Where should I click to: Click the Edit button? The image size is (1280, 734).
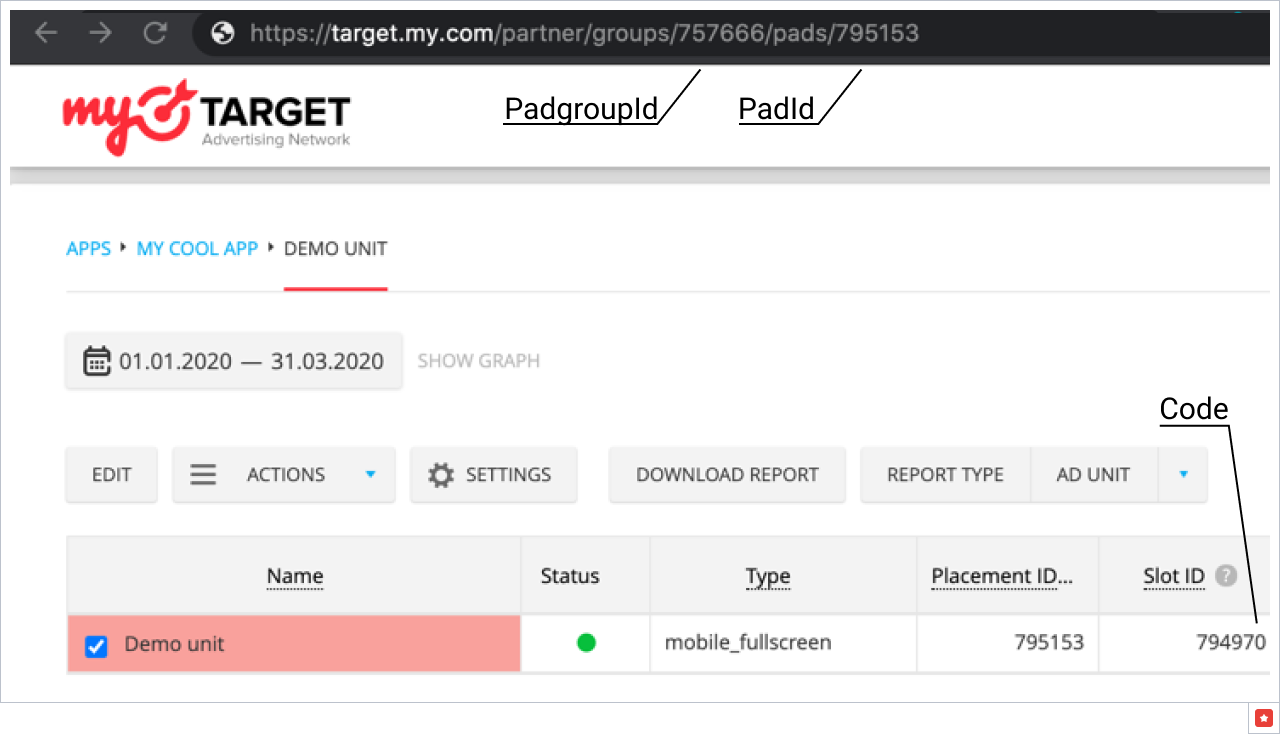tap(111, 475)
